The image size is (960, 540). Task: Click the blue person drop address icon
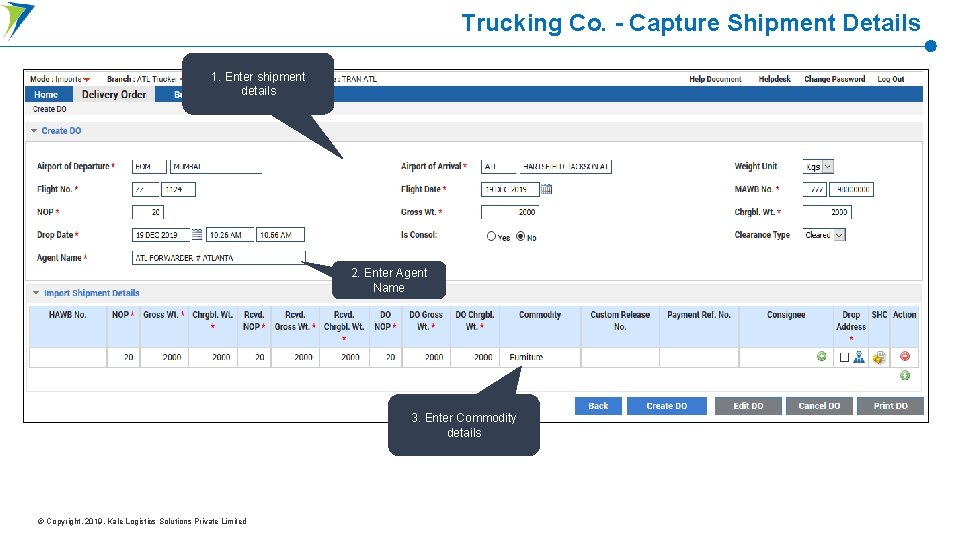click(x=859, y=357)
